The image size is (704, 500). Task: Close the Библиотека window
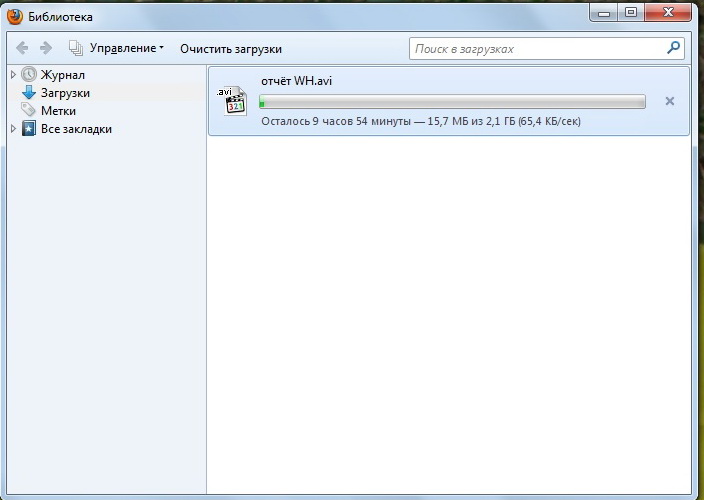pyautogui.click(x=668, y=13)
